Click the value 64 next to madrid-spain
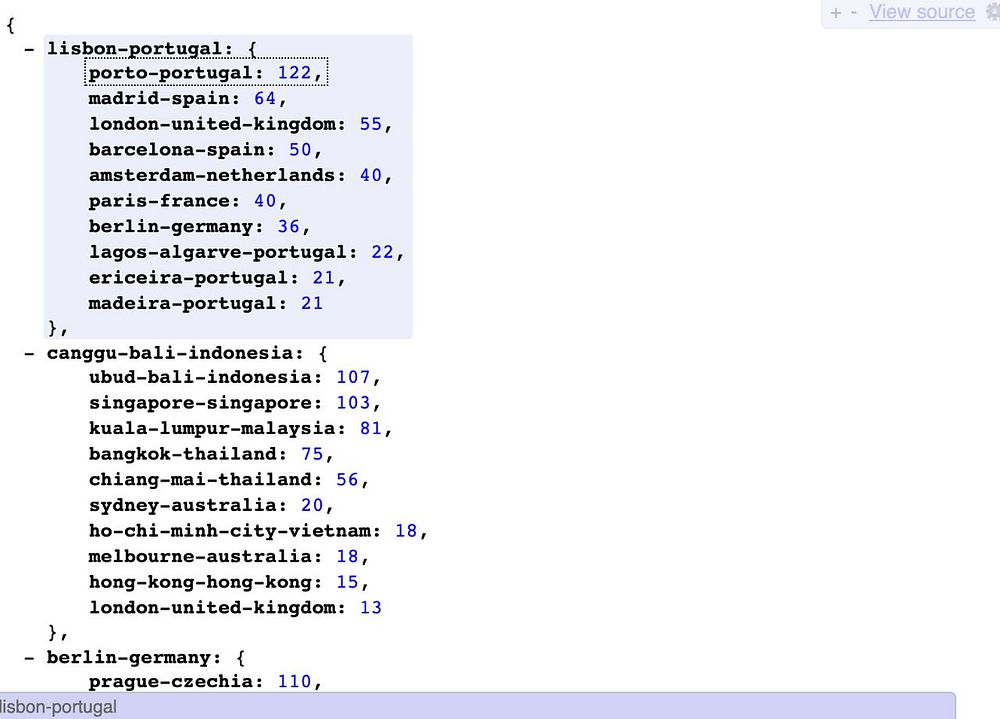Screen dimensions: 1000x719 pyautogui.click(x=265, y=99)
